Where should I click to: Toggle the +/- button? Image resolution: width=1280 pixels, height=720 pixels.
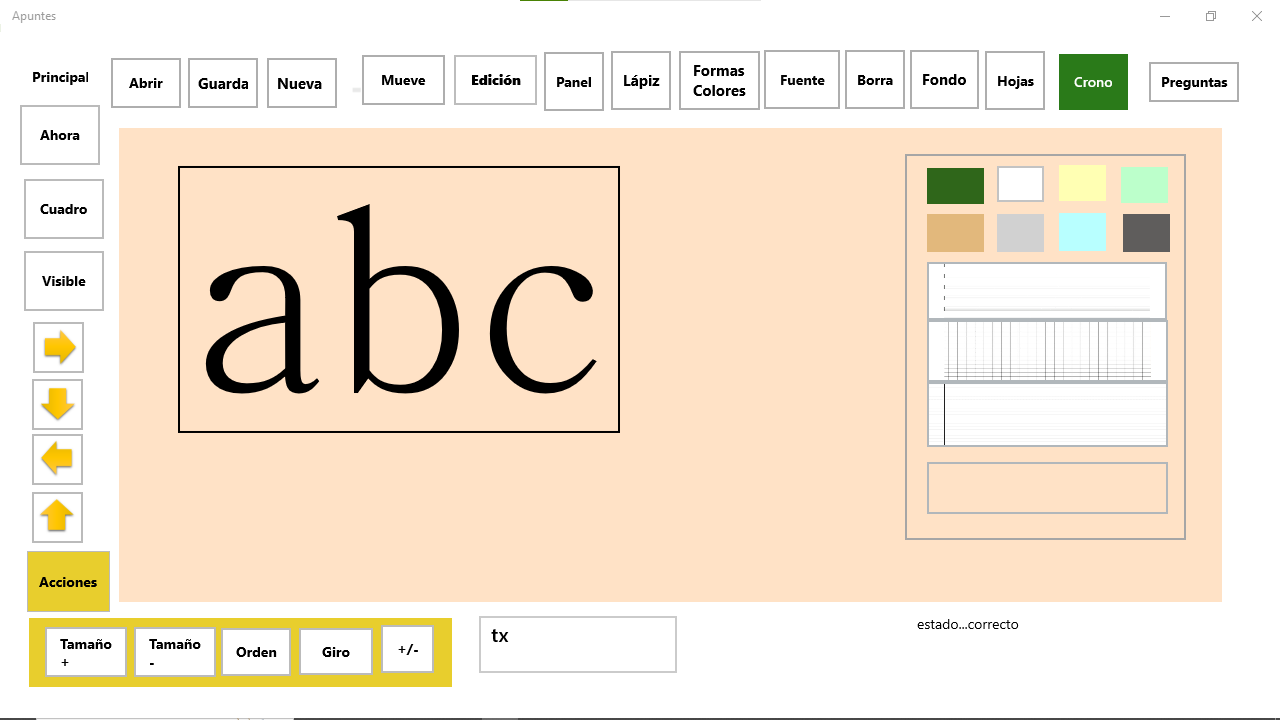coord(408,650)
